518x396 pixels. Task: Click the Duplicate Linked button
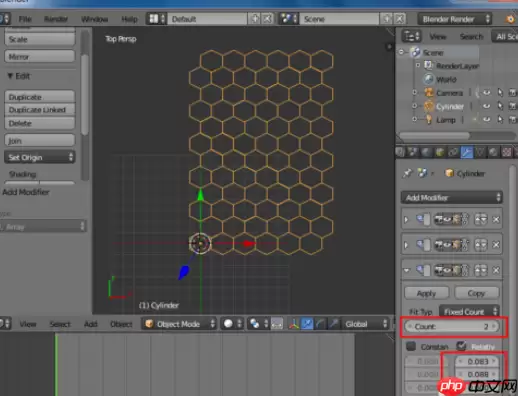coord(40,110)
